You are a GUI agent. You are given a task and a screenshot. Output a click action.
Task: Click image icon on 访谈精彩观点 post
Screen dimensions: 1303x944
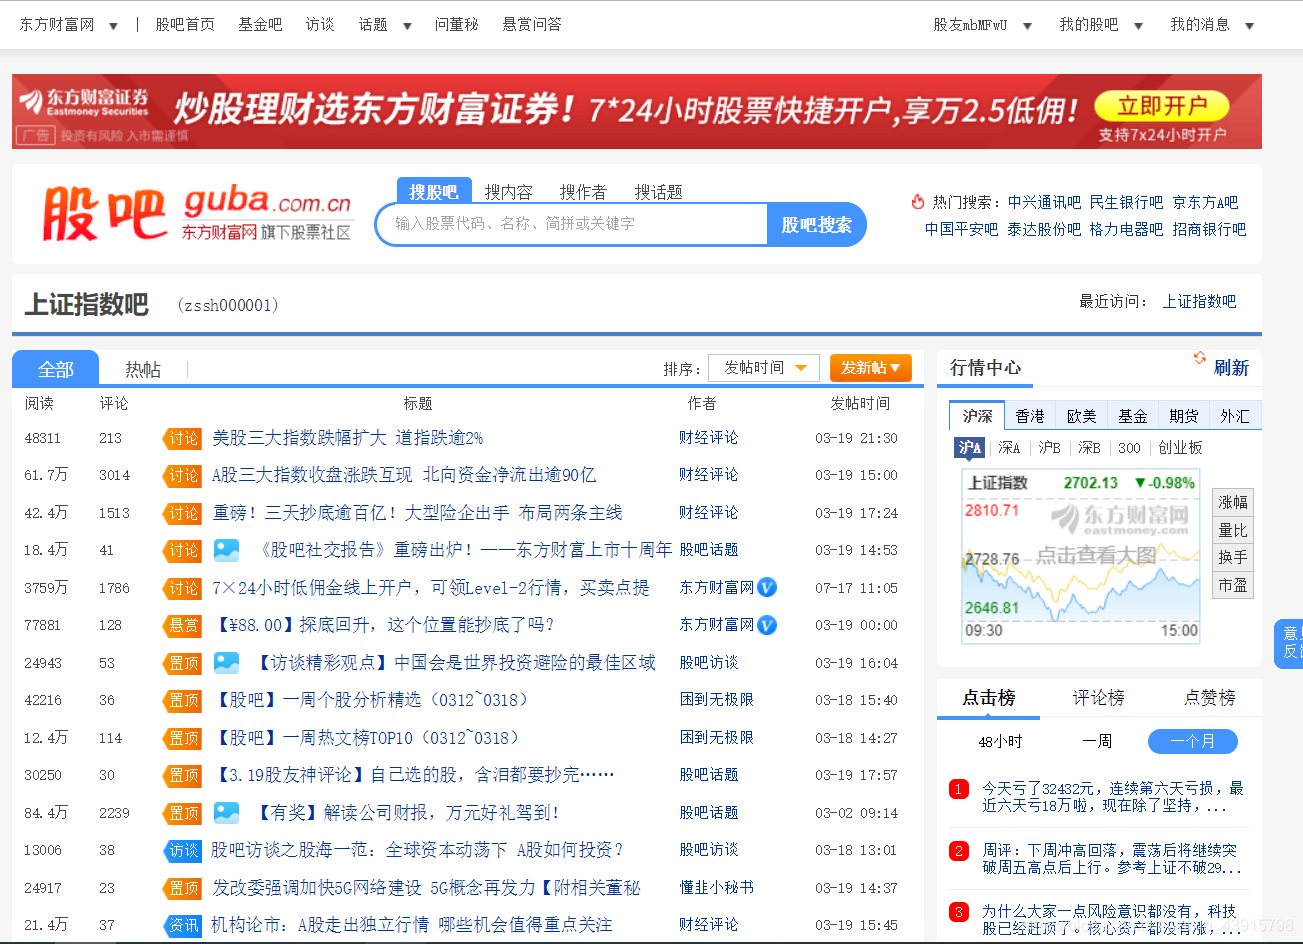click(x=227, y=662)
